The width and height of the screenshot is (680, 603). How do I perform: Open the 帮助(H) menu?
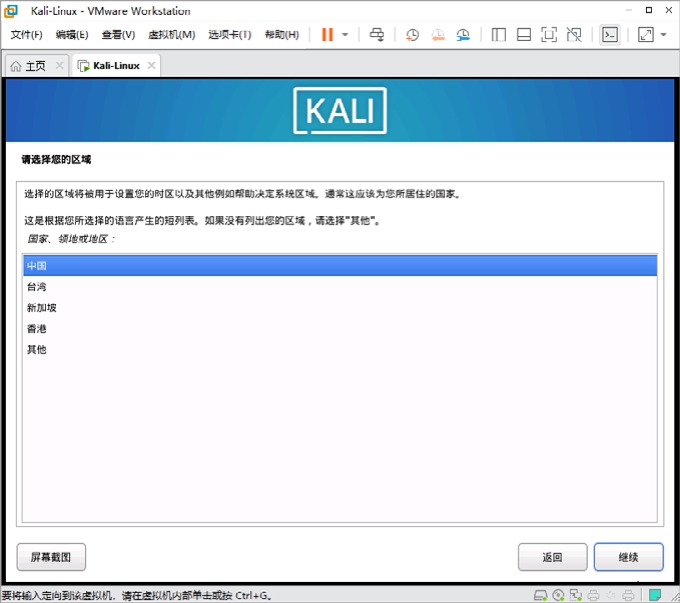click(x=282, y=35)
